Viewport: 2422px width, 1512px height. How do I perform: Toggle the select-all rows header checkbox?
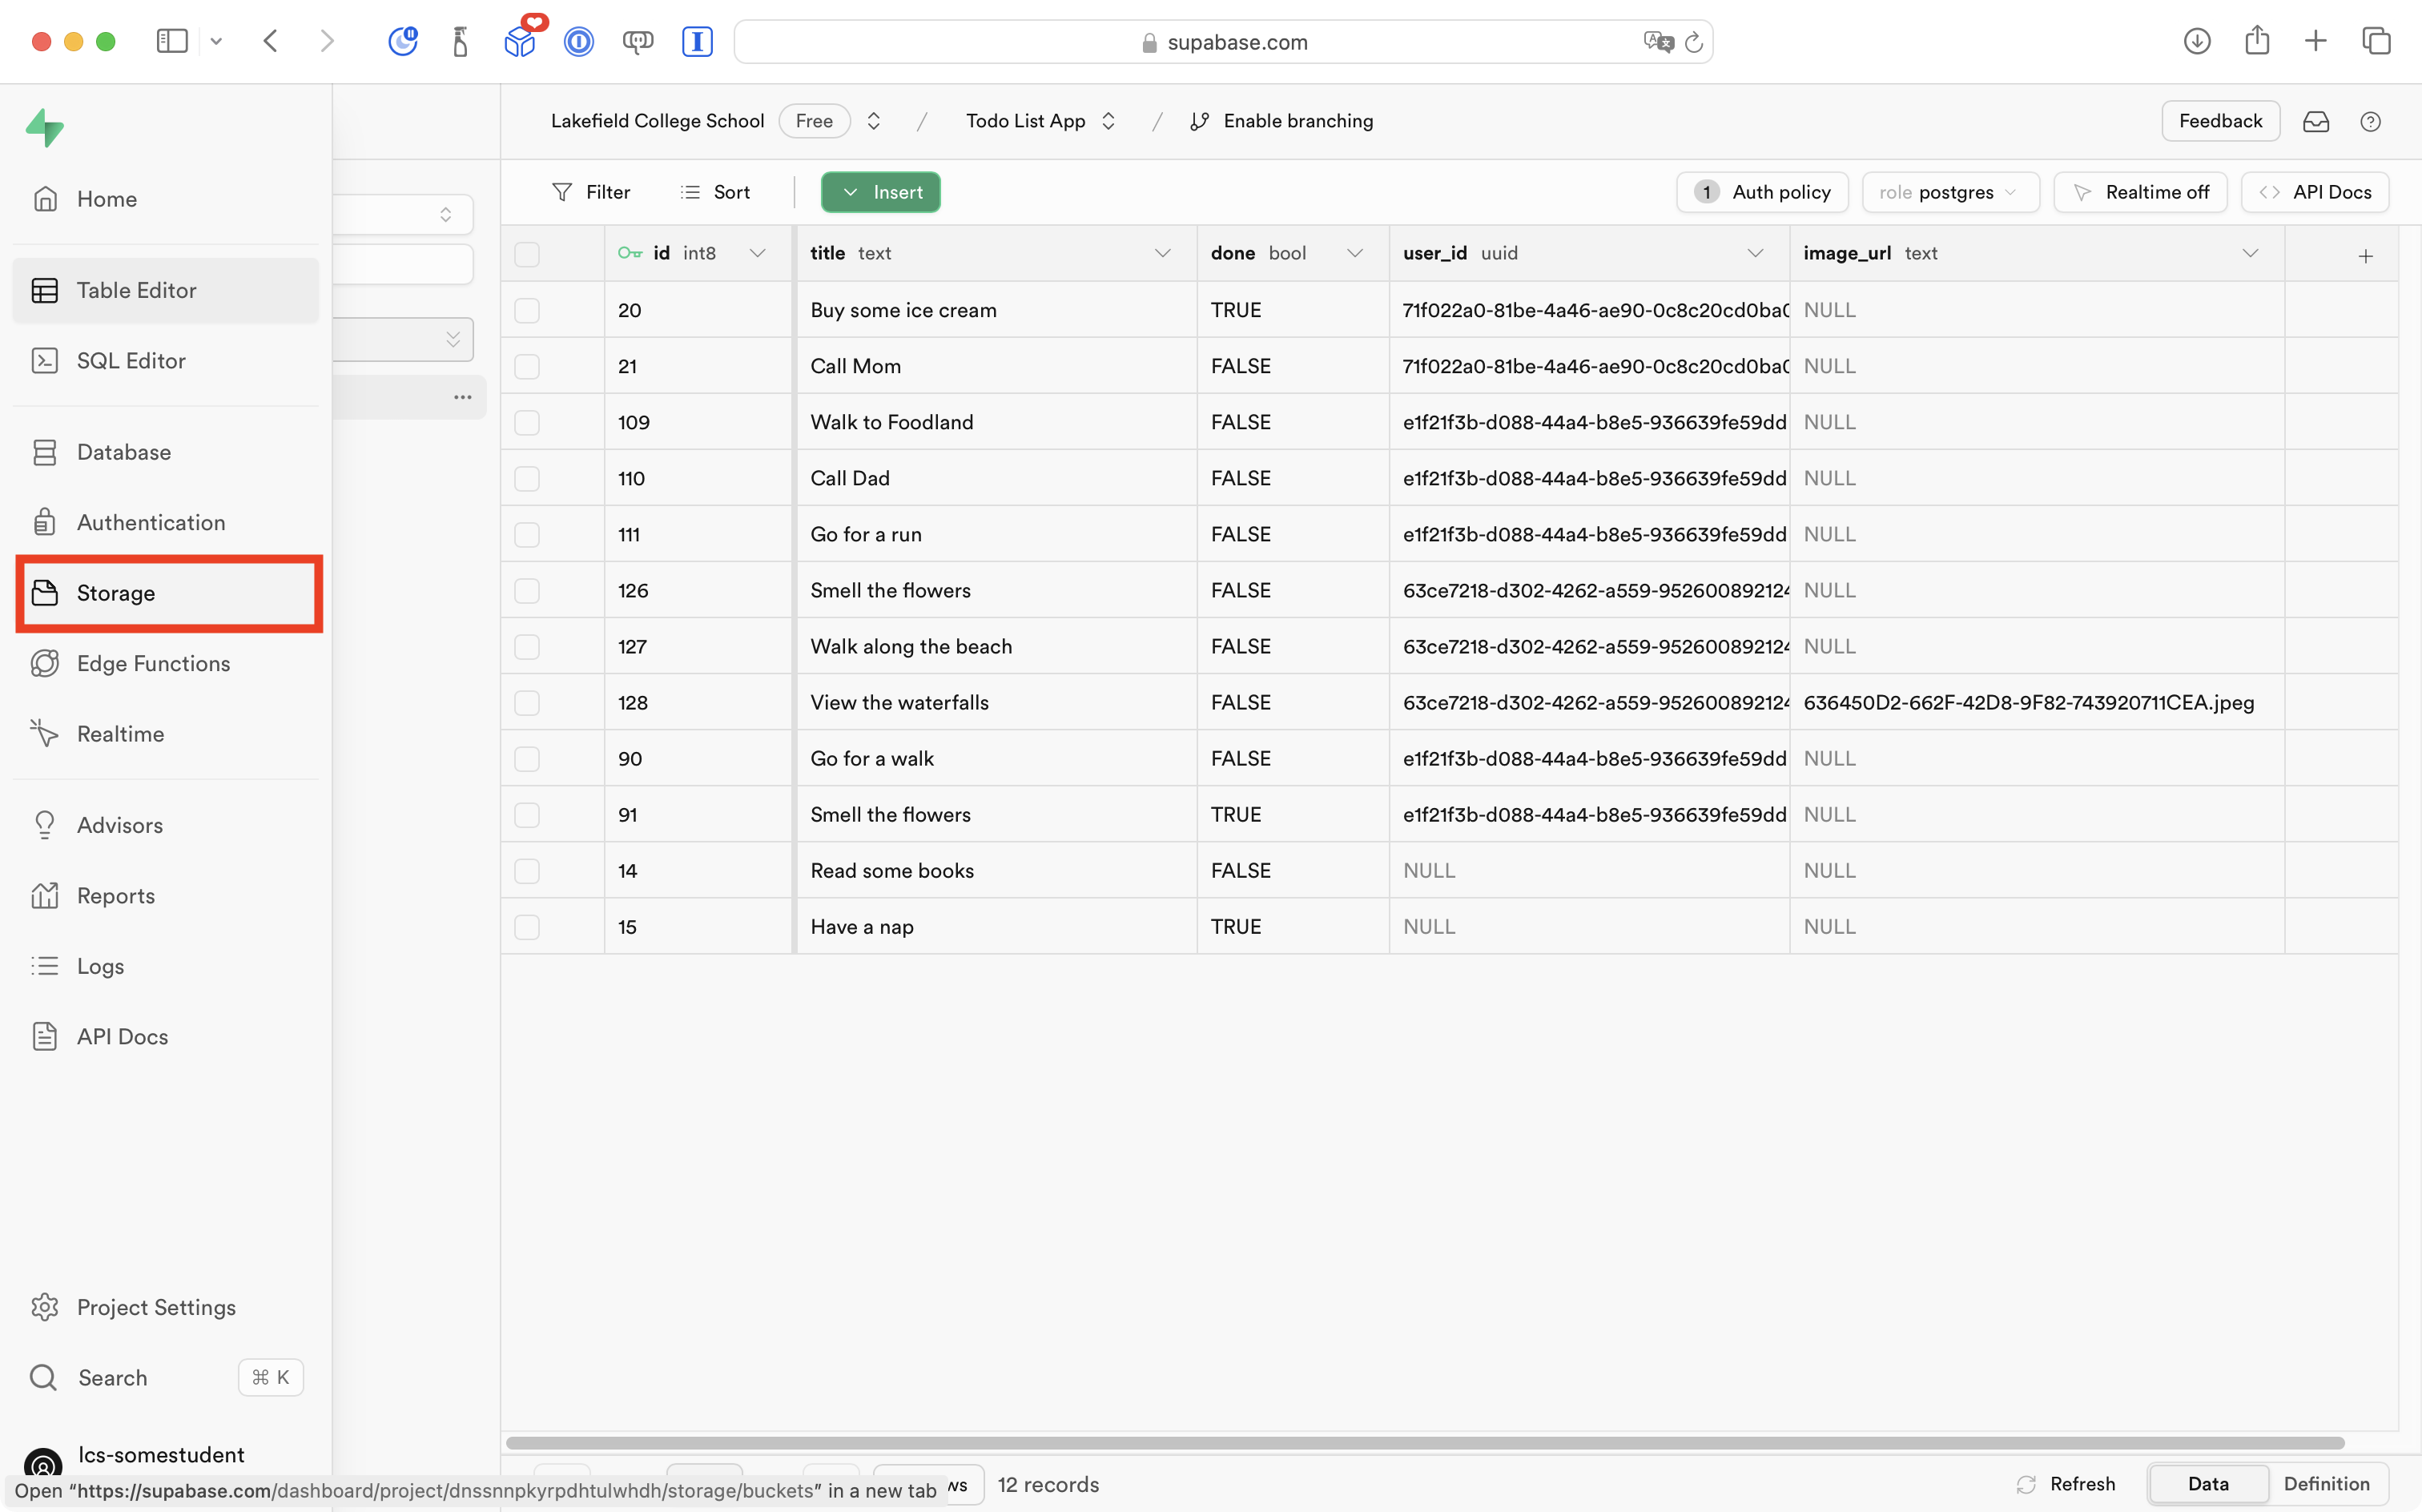click(x=527, y=254)
